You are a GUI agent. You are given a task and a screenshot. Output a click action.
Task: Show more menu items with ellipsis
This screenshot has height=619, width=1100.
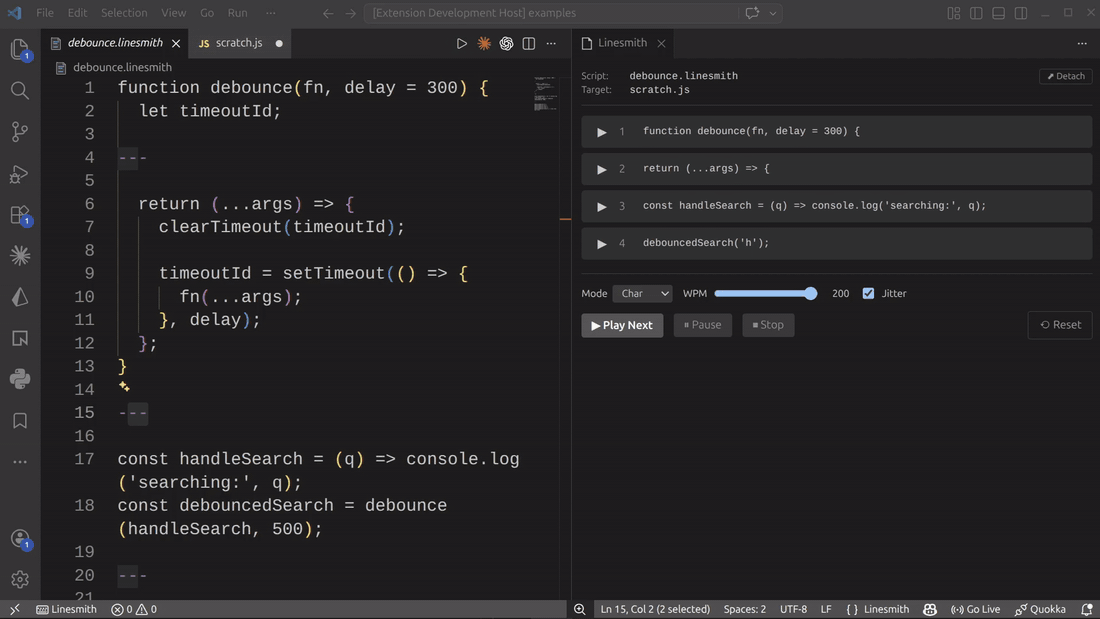click(x=271, y=13)
